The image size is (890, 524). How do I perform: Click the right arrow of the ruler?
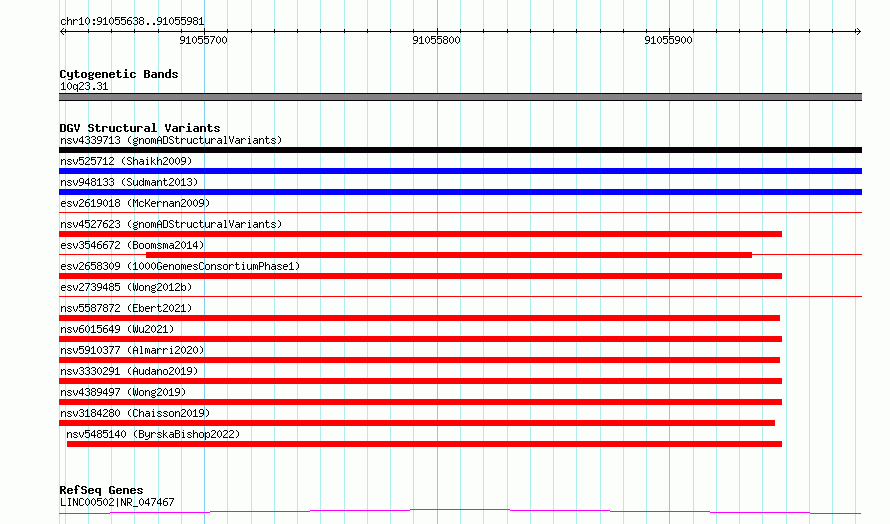[858, 31]
